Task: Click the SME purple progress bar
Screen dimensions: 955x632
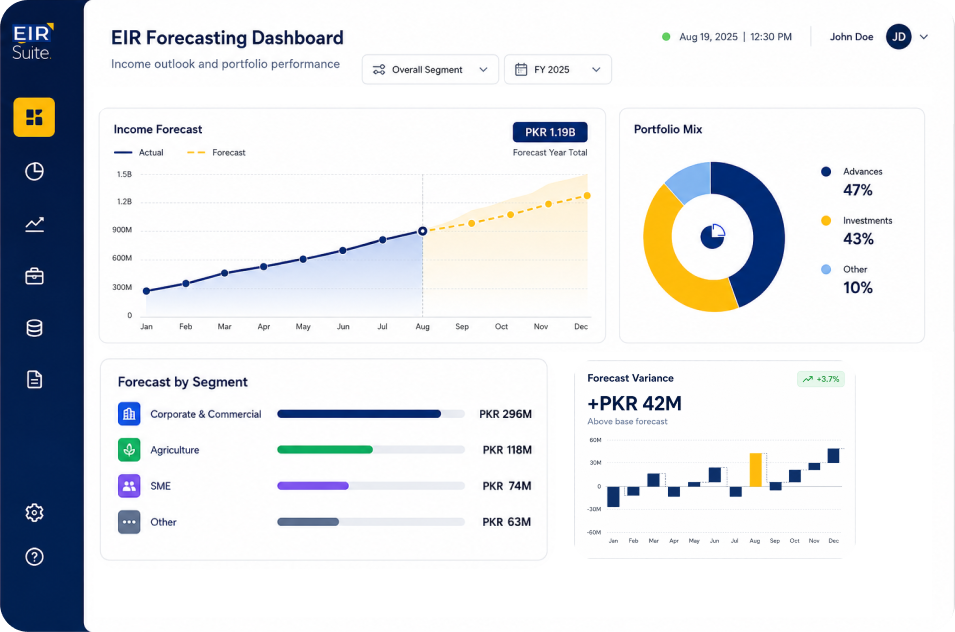Action: 371,486
